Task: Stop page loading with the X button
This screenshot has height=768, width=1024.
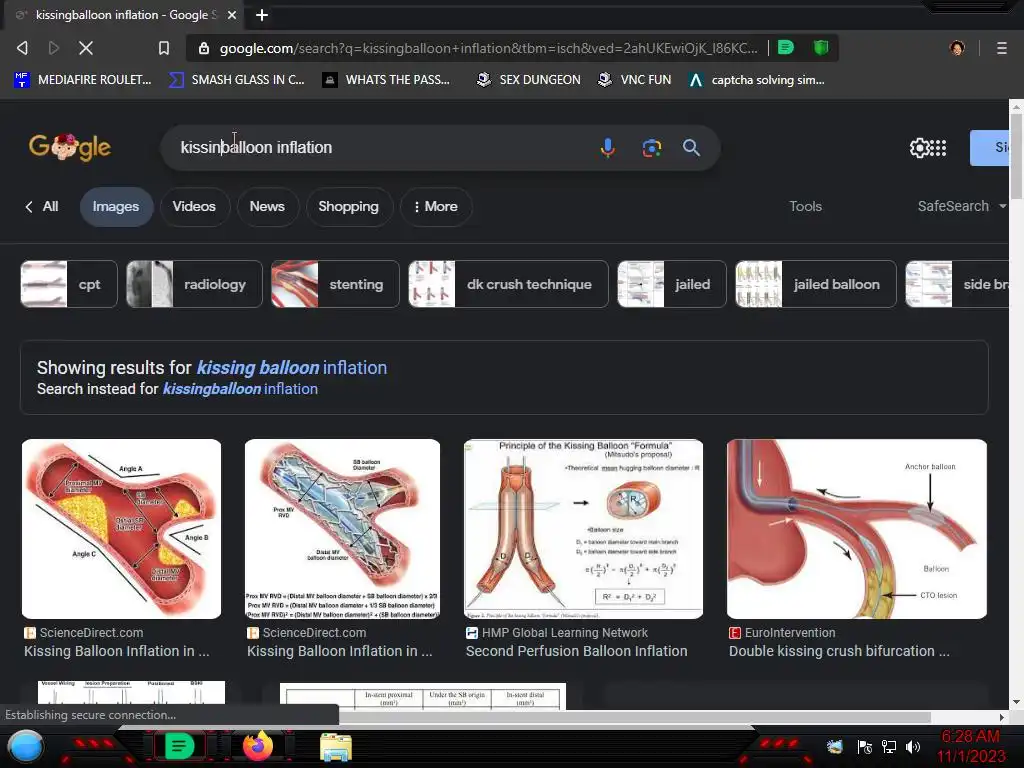Action: click(x=86, y=48)
